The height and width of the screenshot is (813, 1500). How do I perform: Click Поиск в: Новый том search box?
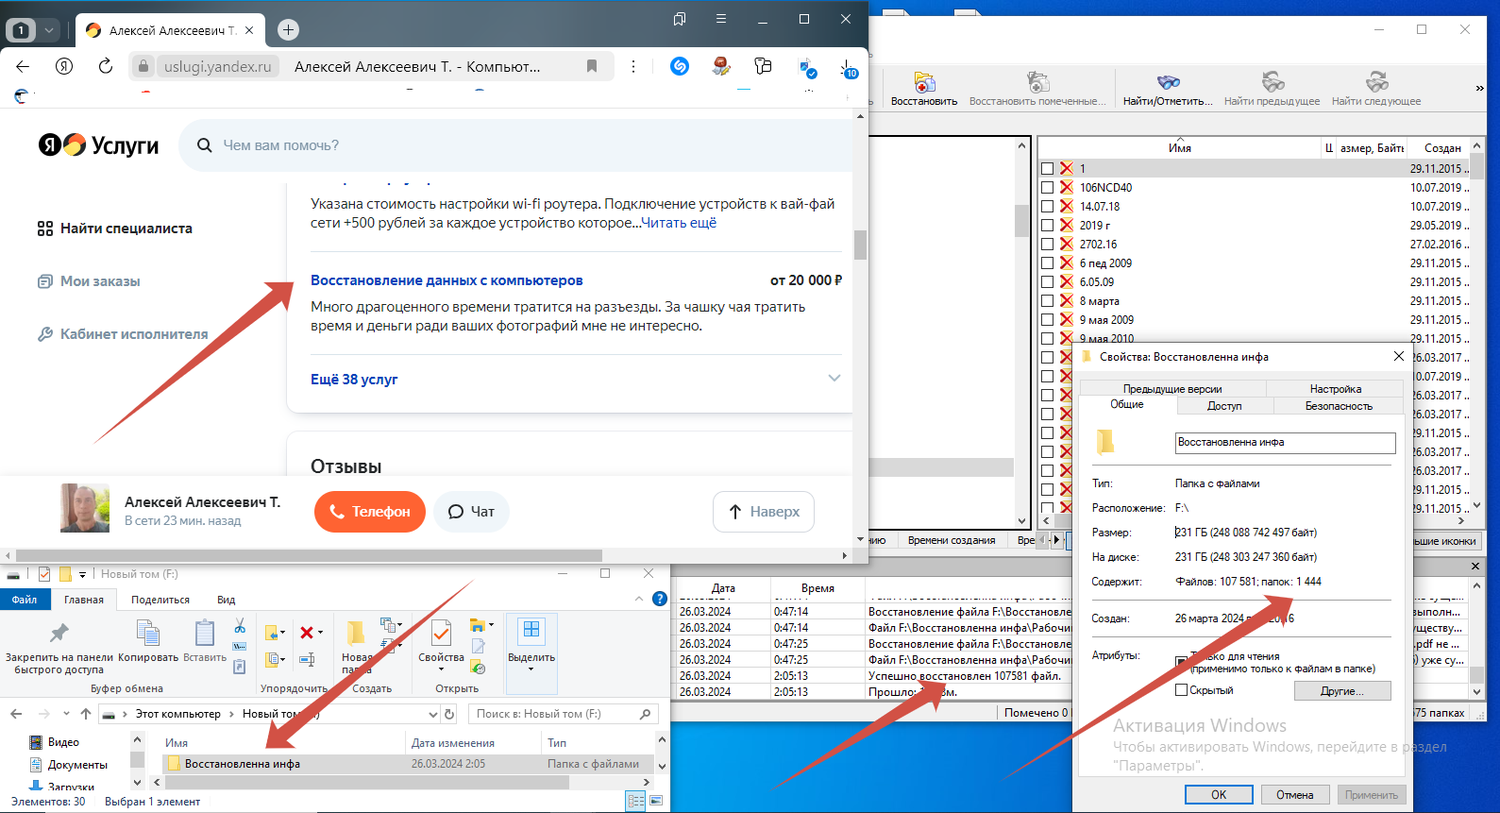[x=565, y=714]
